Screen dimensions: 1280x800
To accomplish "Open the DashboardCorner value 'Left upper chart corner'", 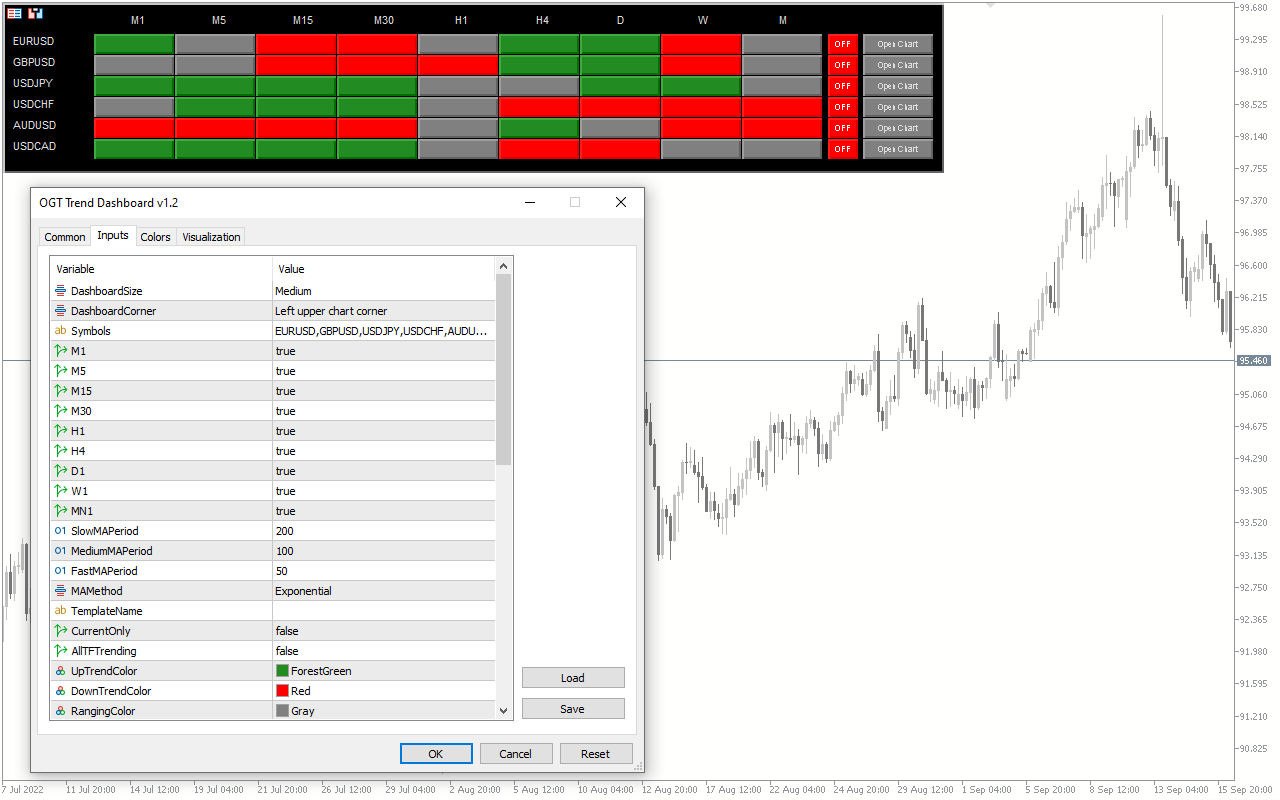I will (x=384, y=311).
